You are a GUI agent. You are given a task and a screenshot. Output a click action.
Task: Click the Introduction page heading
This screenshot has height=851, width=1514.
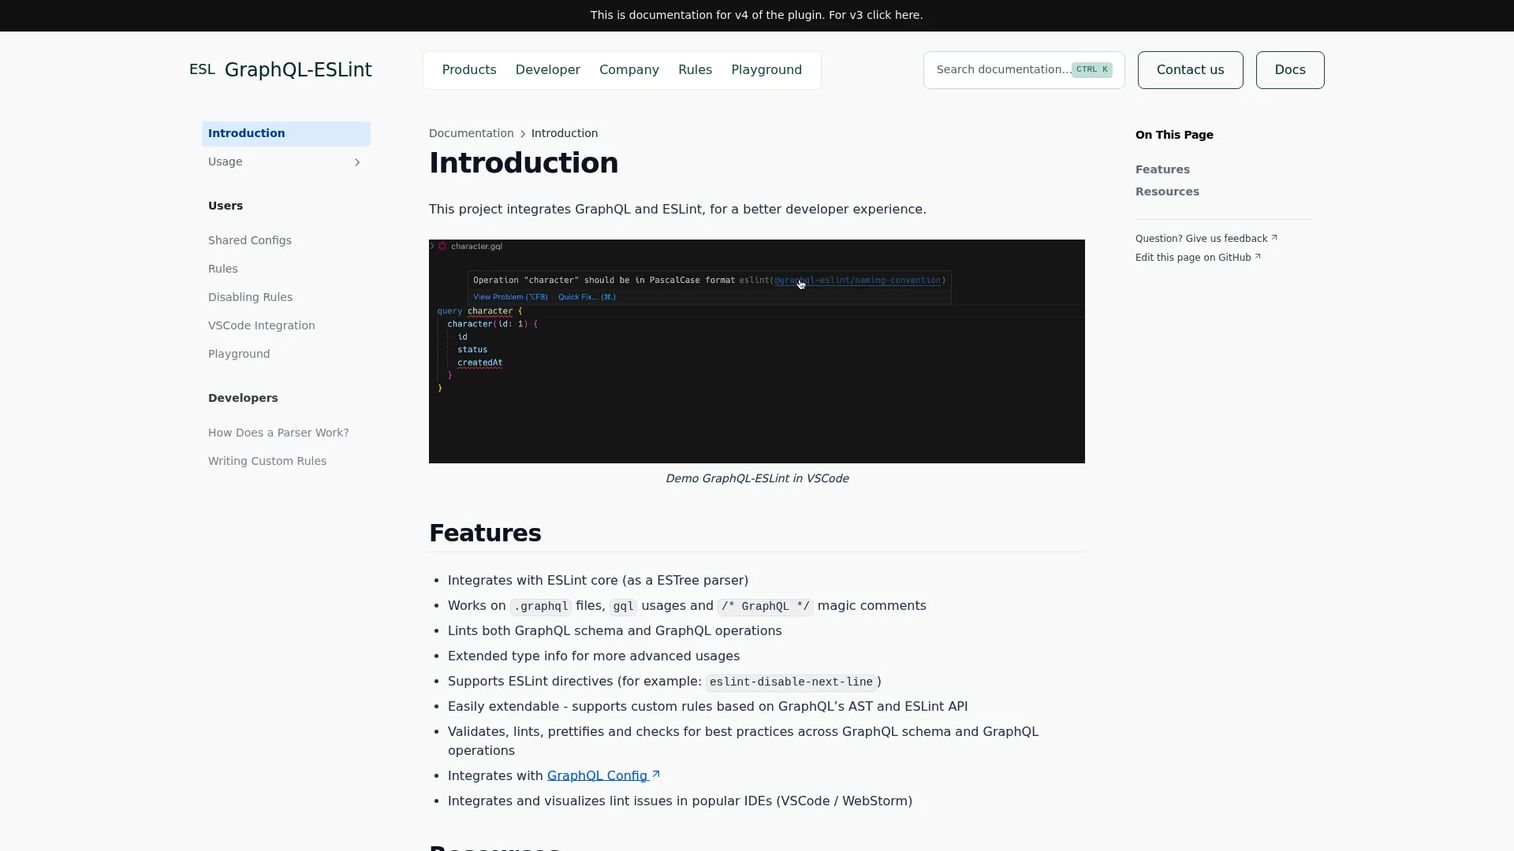point(523,163)
